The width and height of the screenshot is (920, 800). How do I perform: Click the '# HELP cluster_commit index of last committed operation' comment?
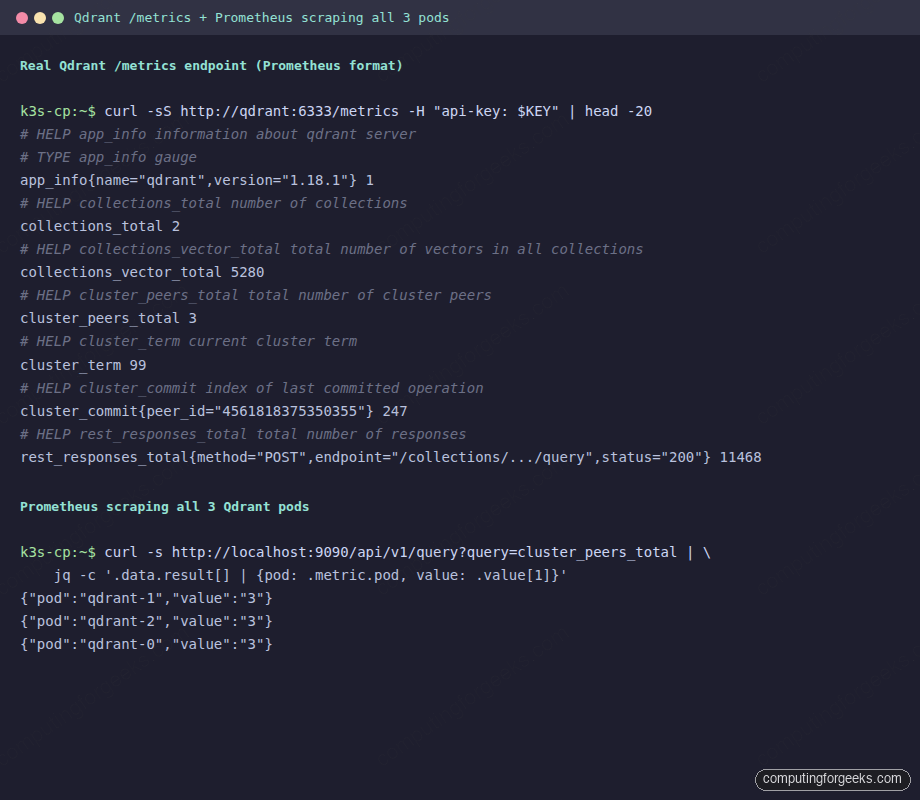click(x=252, y=388)
